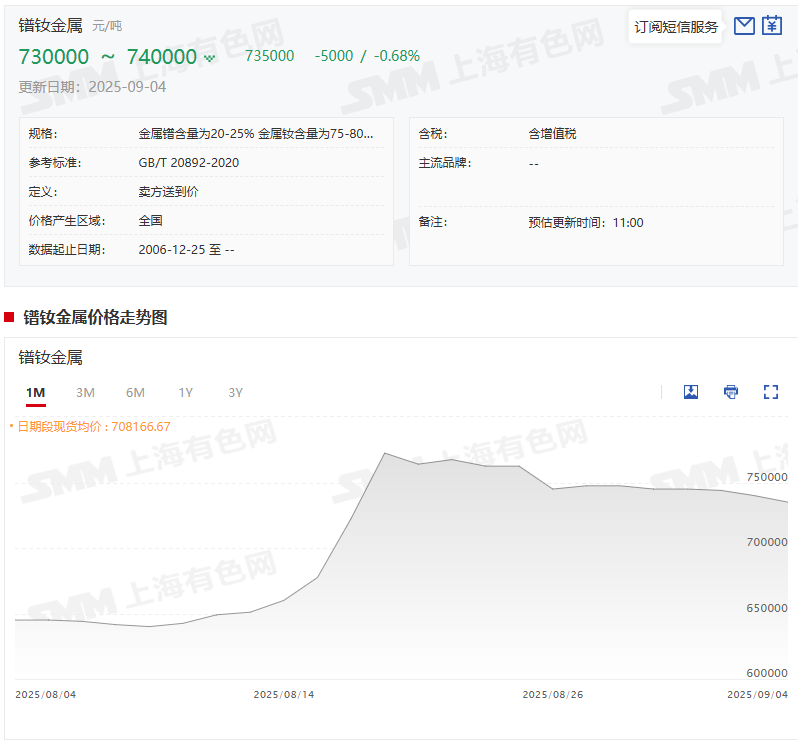Click the yen price alert icon
This screenshot has height=744, width=798.
[x=772, y=26]
